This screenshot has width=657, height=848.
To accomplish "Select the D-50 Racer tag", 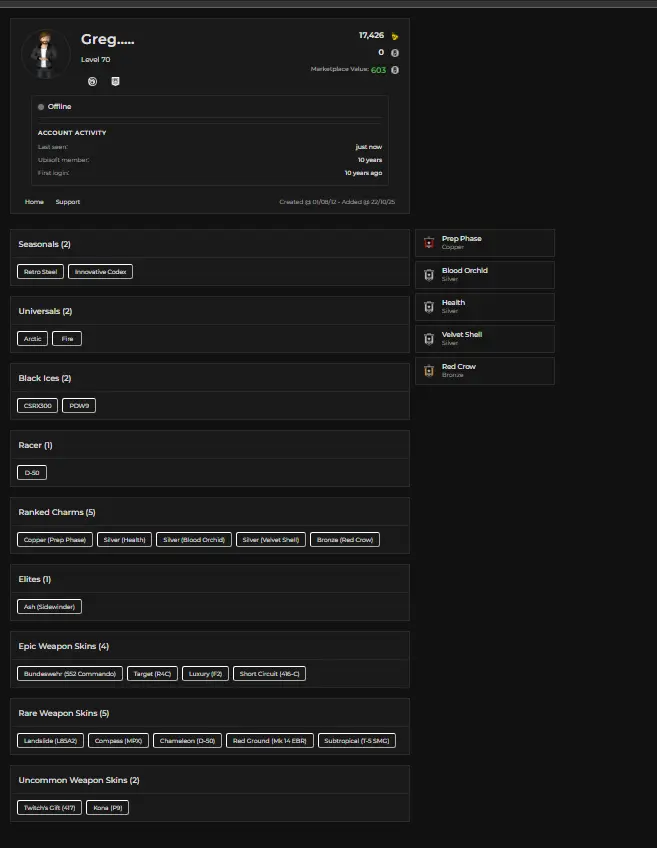I will 32,473.
